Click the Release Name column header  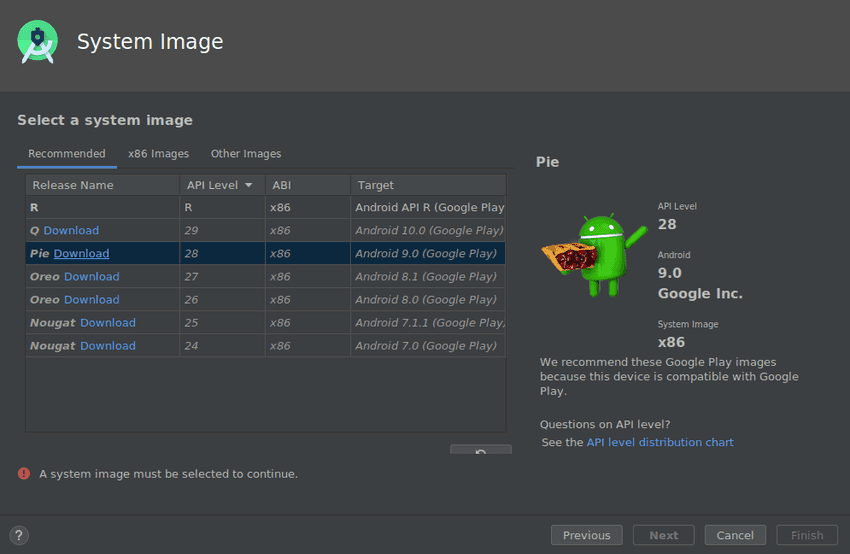[x=73, y=185]
